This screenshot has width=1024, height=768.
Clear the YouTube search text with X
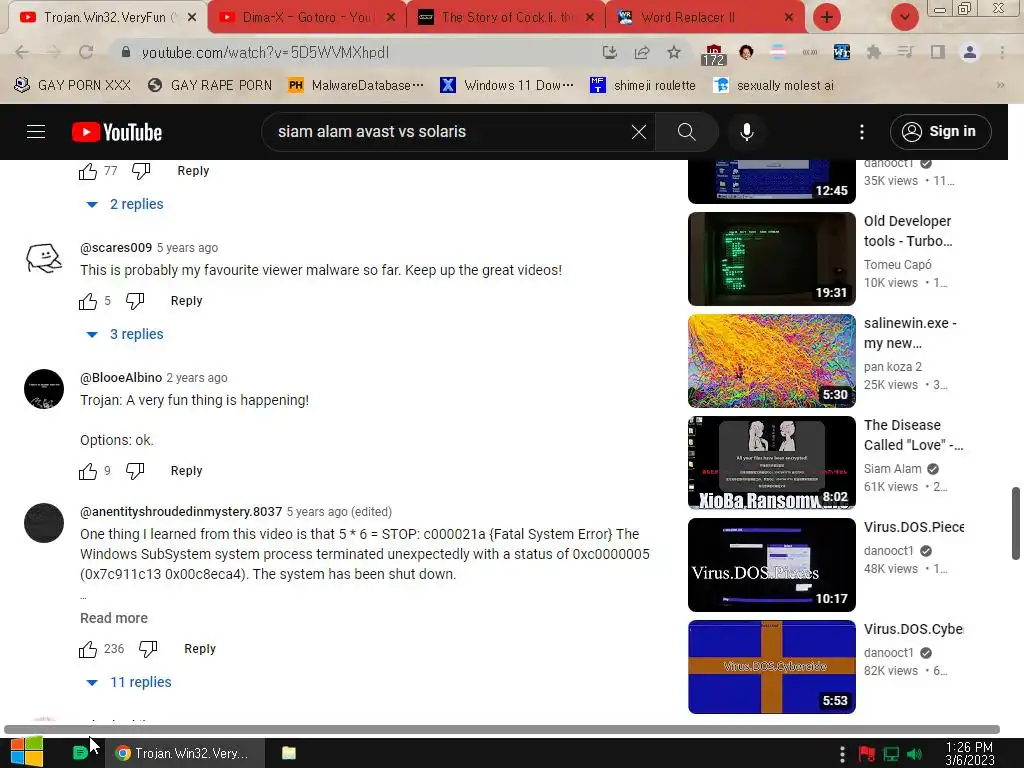click(x=639, y=132)
